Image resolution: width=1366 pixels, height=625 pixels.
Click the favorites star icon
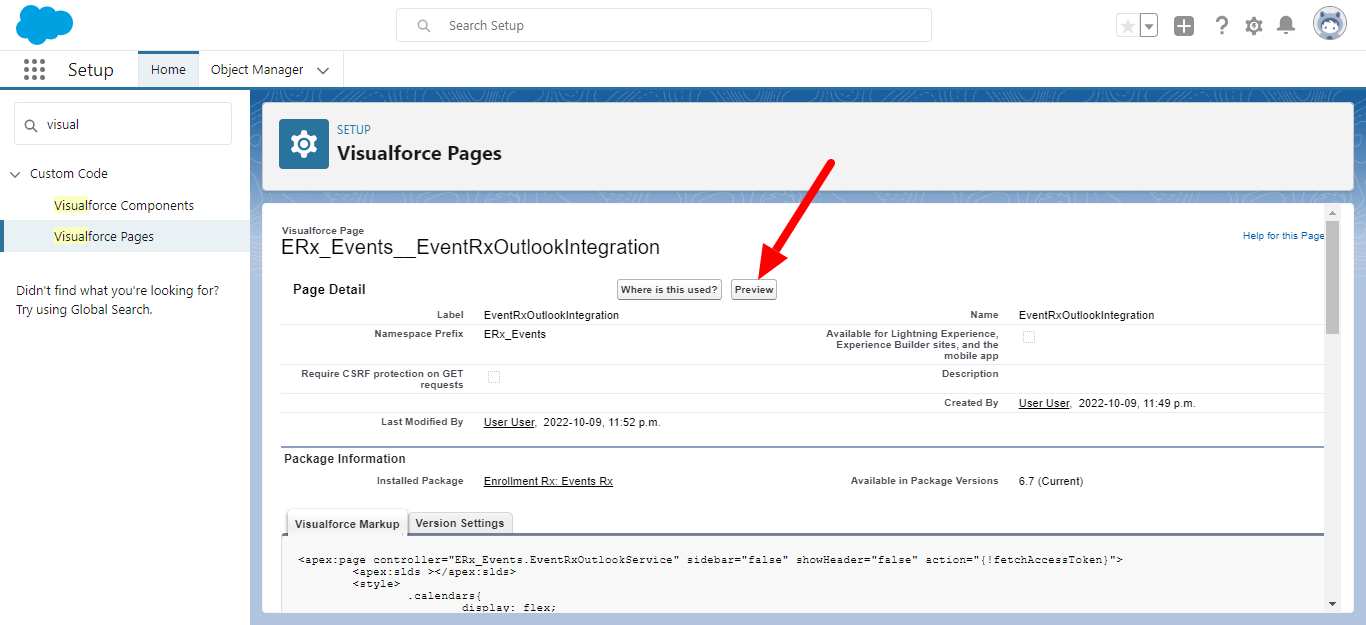[1127, 26]
